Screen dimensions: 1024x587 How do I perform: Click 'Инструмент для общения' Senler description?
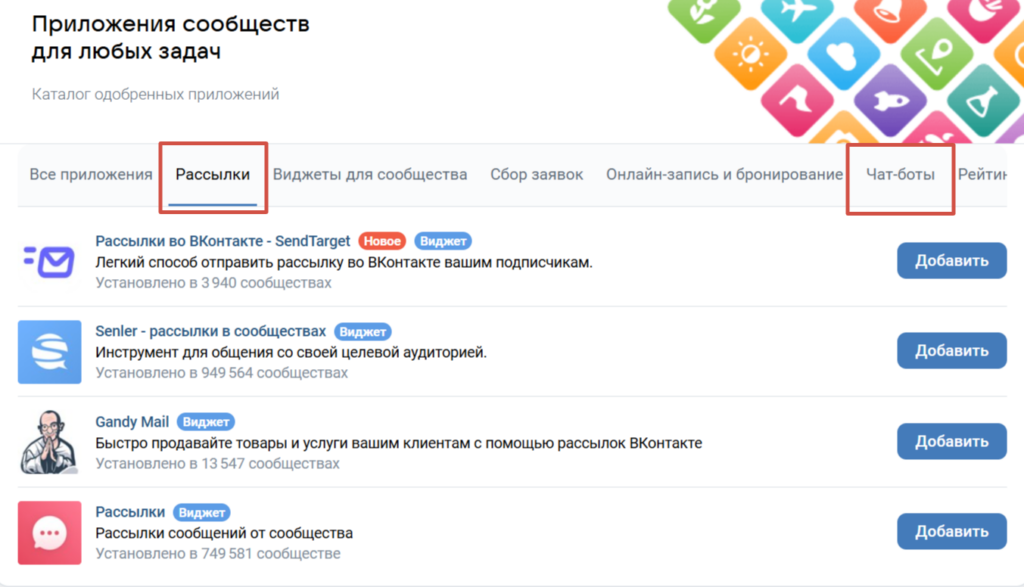(x=291, y=353)
